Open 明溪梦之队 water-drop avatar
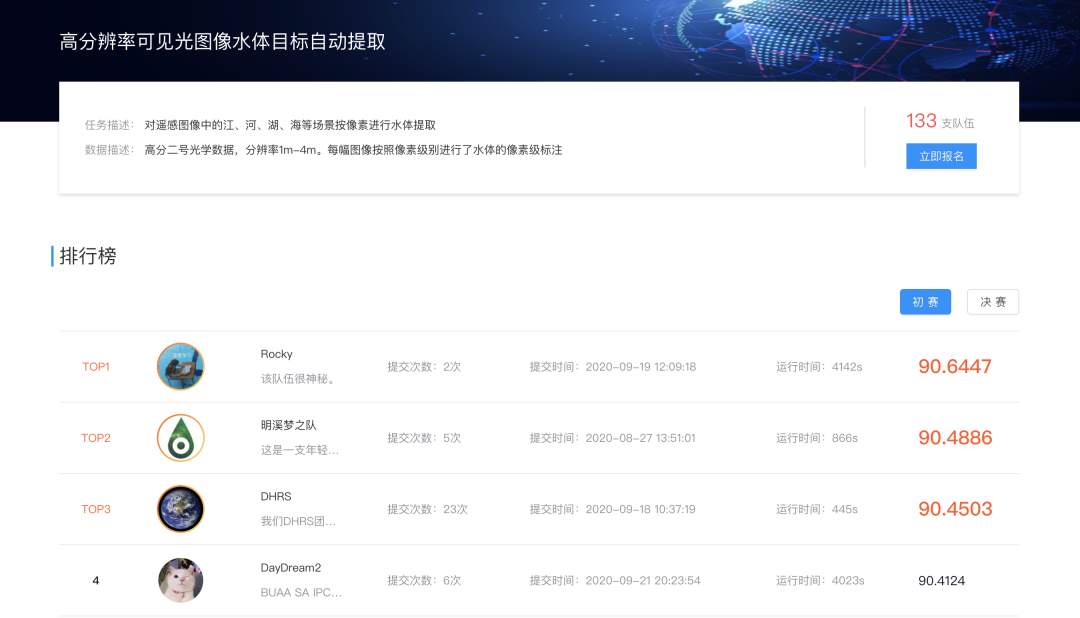The height and width of the screenshot is (618, 1080). [180, 437]
